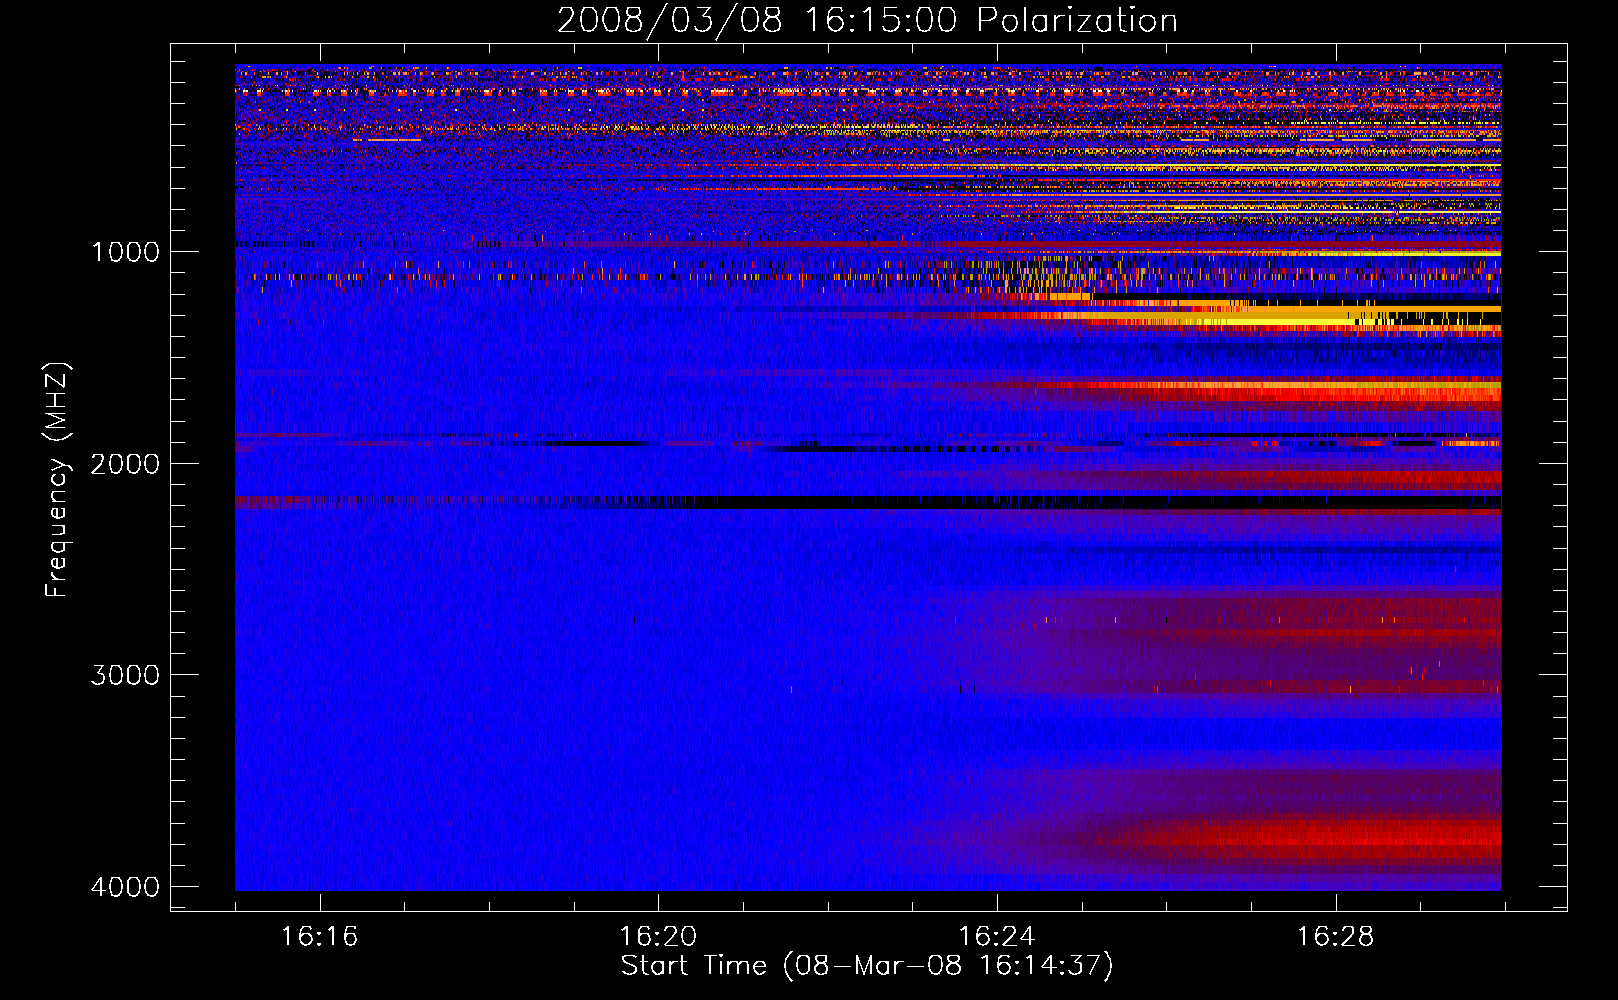This screenshot has height=1000, width=1618.
Task: Select the 4000 frequency tick label
Action: click(x=125, y=887)
